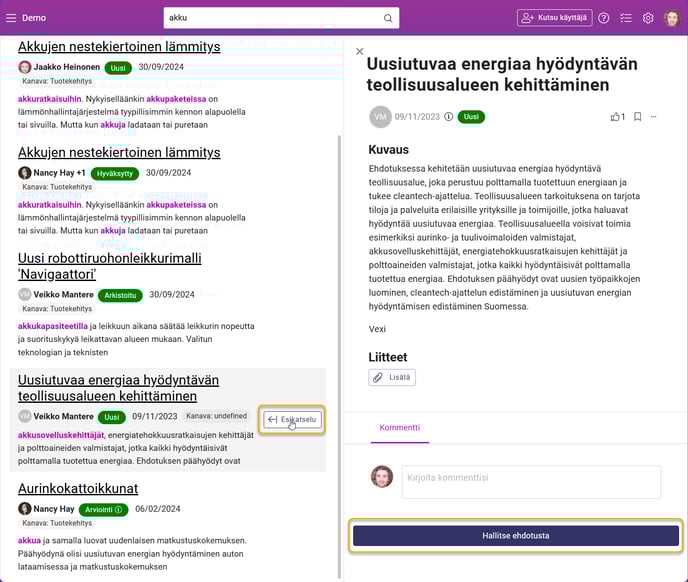Click the commenter avatar beside comment box
This screenshot has height=582, width=688.
[382, 477]
